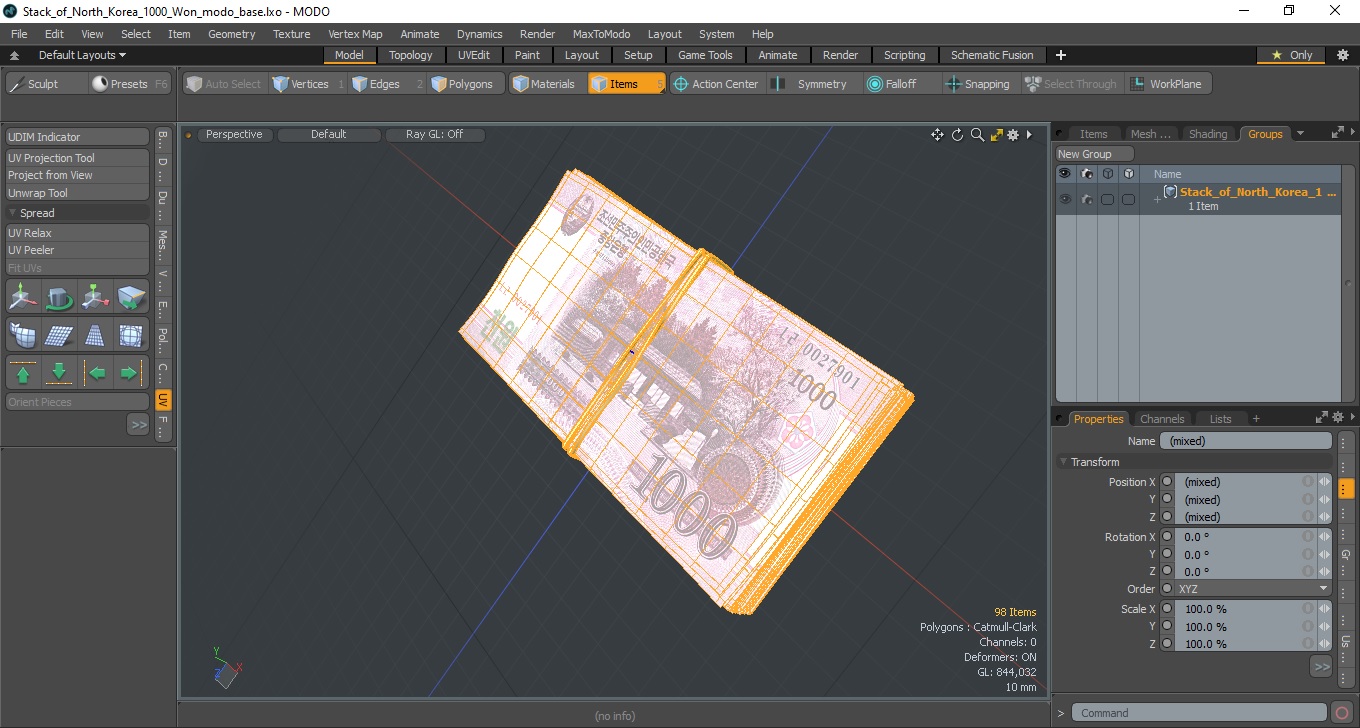Select the 3D axis orientation gizmo
Image resolution: width=1360 pixels, height=728 pixels.
pos(227,668)
